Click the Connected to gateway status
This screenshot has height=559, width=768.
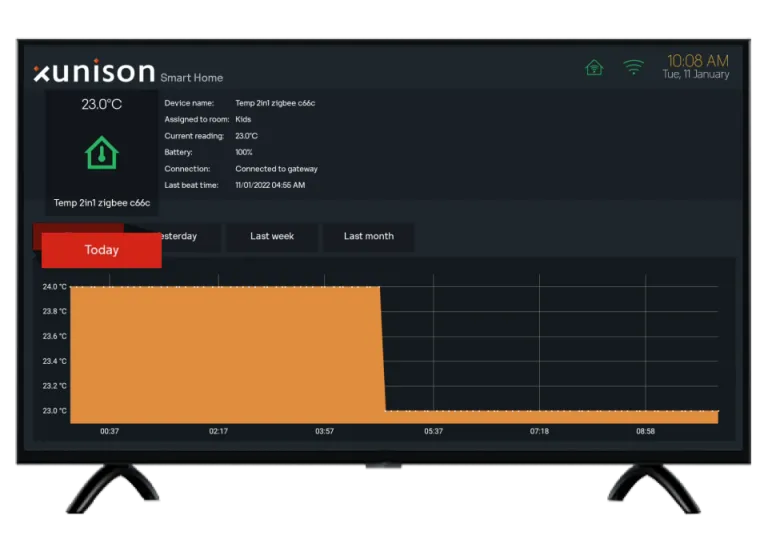pos(276,169)
